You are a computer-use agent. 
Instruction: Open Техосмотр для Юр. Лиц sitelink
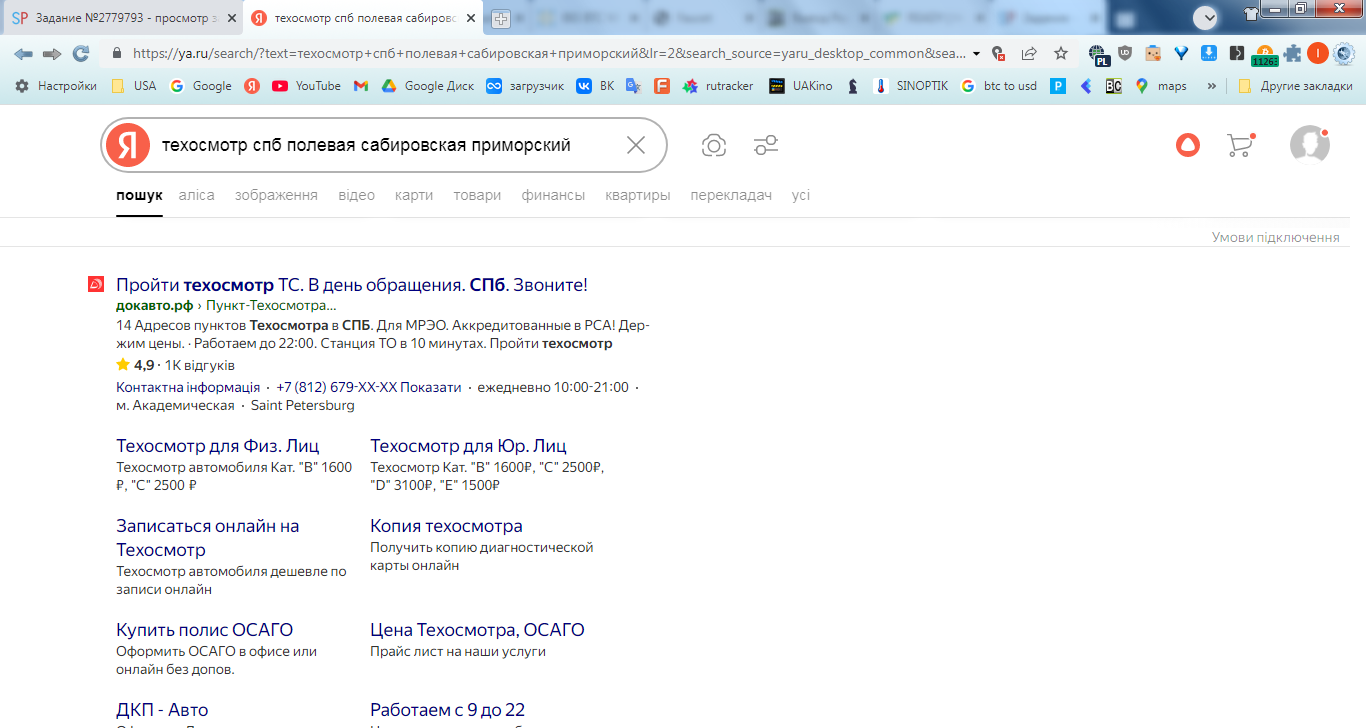(468, 446)
